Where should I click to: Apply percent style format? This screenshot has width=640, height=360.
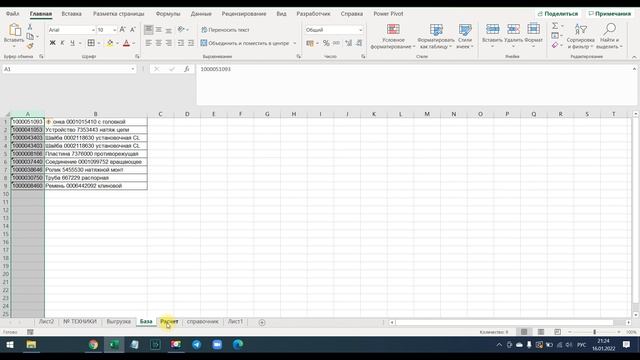pos(326,43)
